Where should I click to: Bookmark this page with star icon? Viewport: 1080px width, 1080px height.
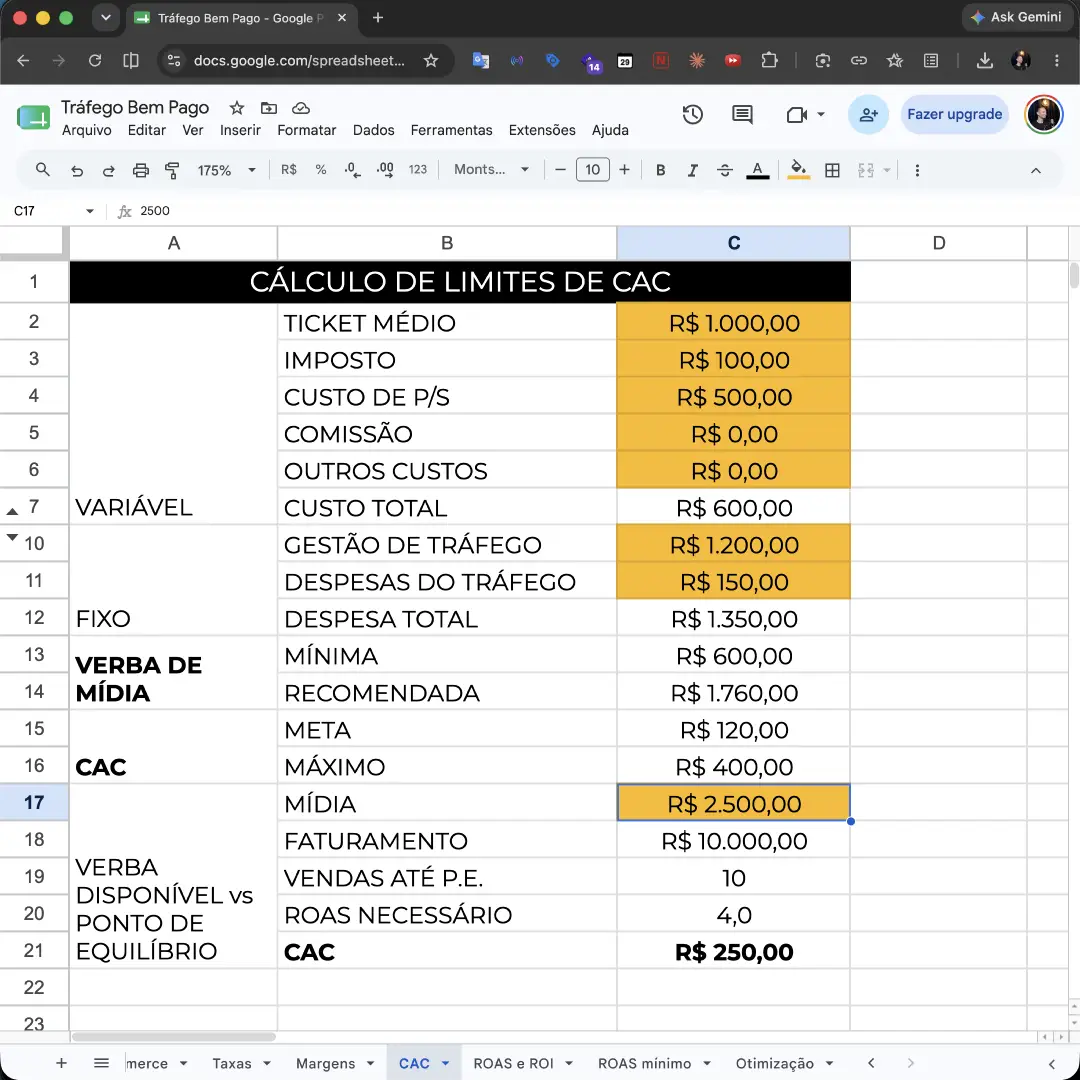pyautogui.click(x=430, y=61)
